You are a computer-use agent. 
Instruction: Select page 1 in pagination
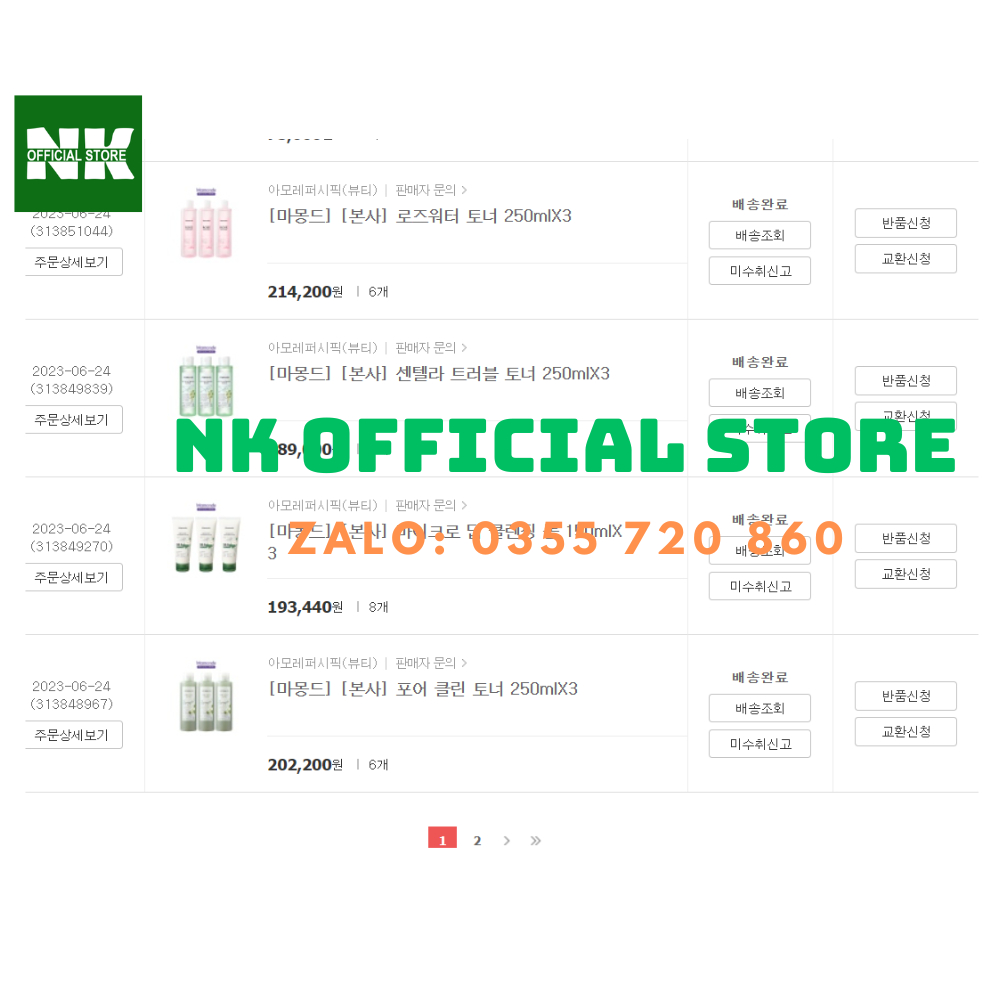click(x=443, y=838)
